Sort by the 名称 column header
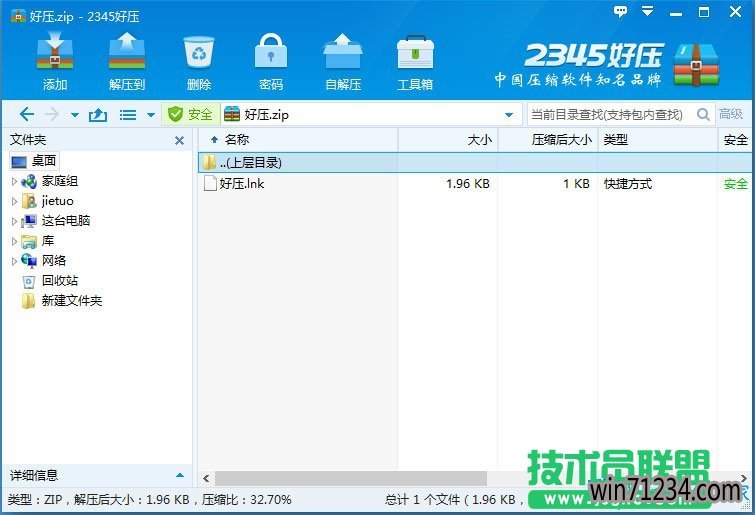The height and width of the screenshot is (515, 755). click(298, 140)
